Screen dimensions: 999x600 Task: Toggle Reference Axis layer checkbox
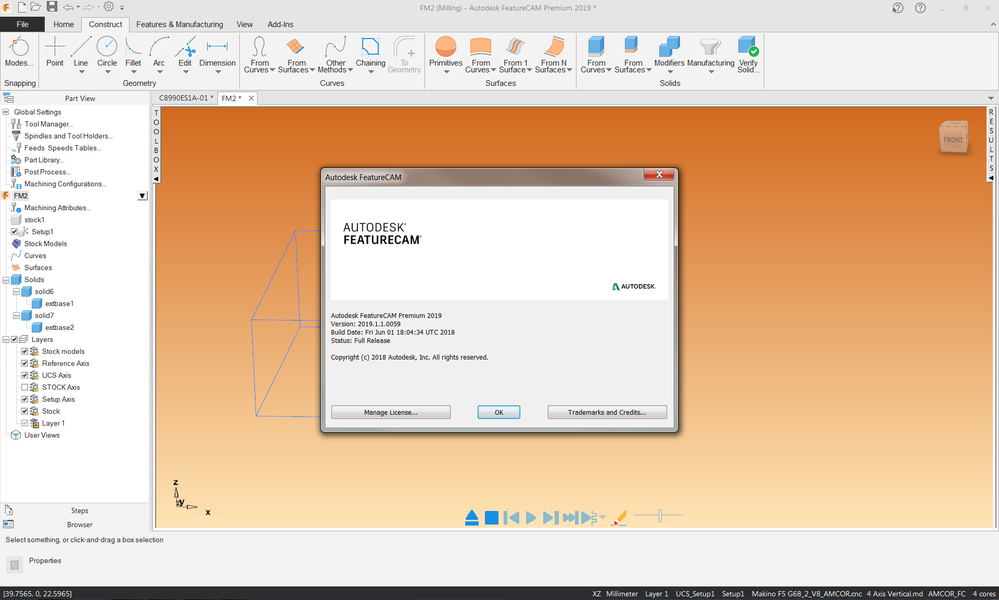(25, 364)
